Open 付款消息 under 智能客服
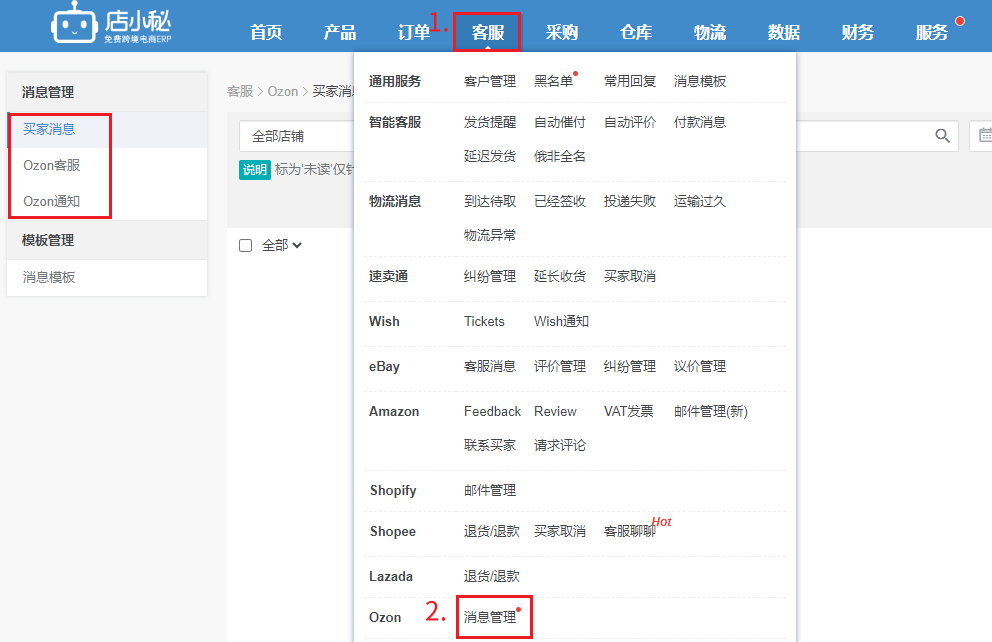992x642 pixels. (x=700, y=123)
